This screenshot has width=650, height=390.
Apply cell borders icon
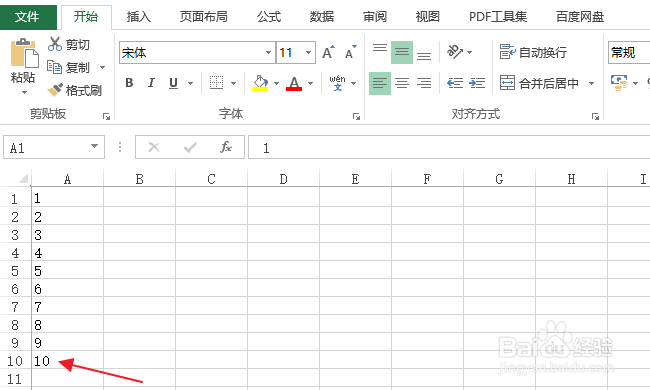[x=216, y=83]
